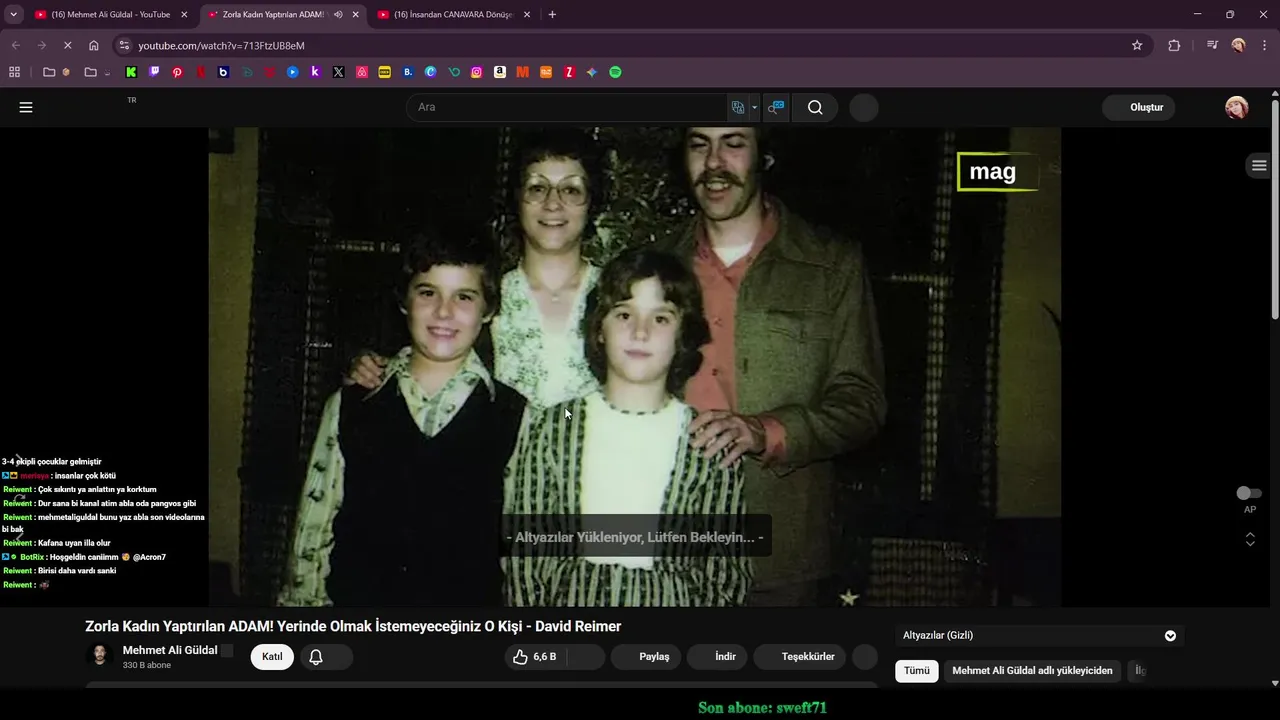This screenshot has width=1280, height=720.
Task: Click the Ara search input field
Action: pyautogui.click(x=567, y=107)
